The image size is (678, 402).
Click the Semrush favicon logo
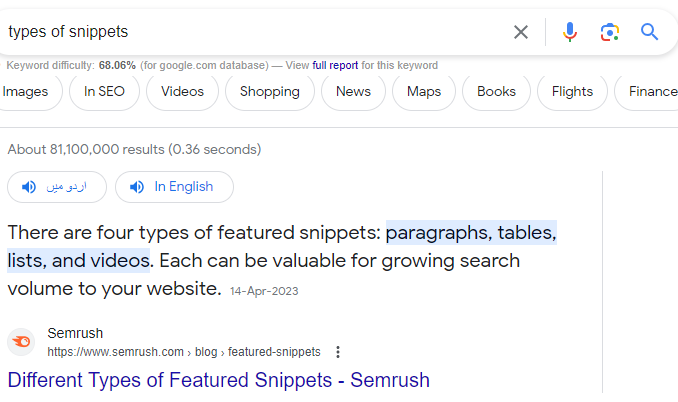(21, 342)
